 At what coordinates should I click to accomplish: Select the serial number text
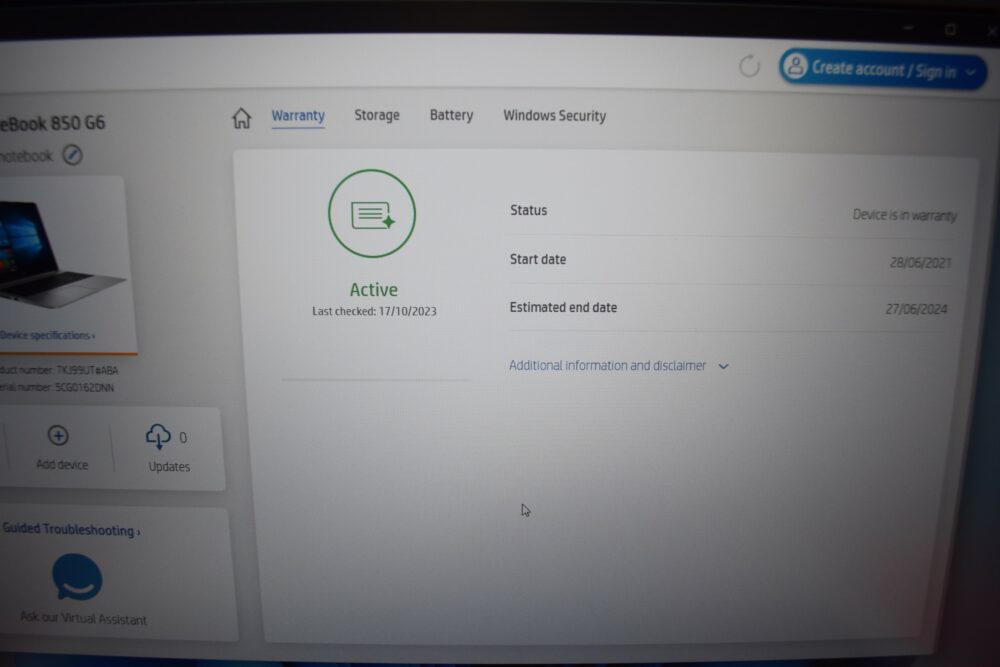[x=57, y=387]
